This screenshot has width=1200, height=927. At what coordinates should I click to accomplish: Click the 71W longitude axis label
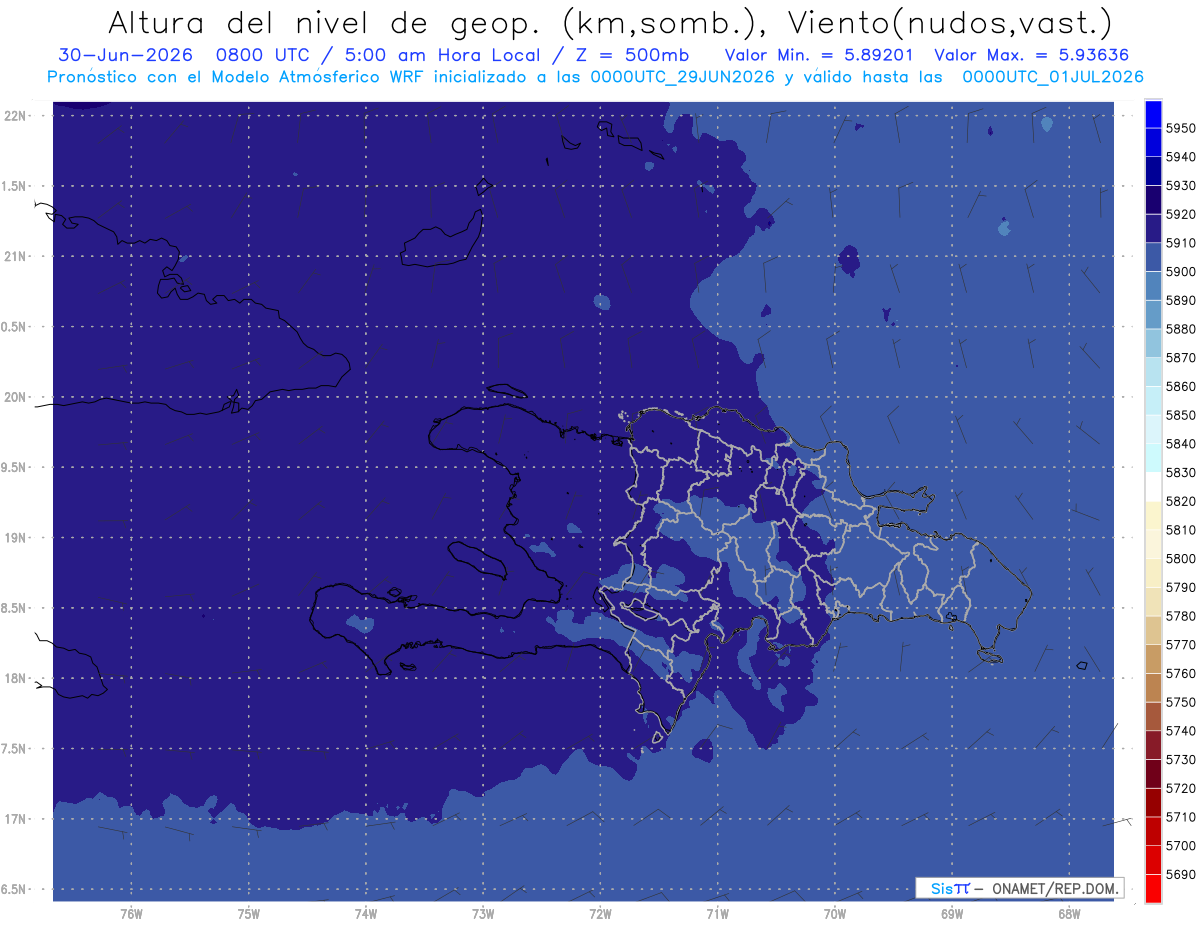point(717,914)
